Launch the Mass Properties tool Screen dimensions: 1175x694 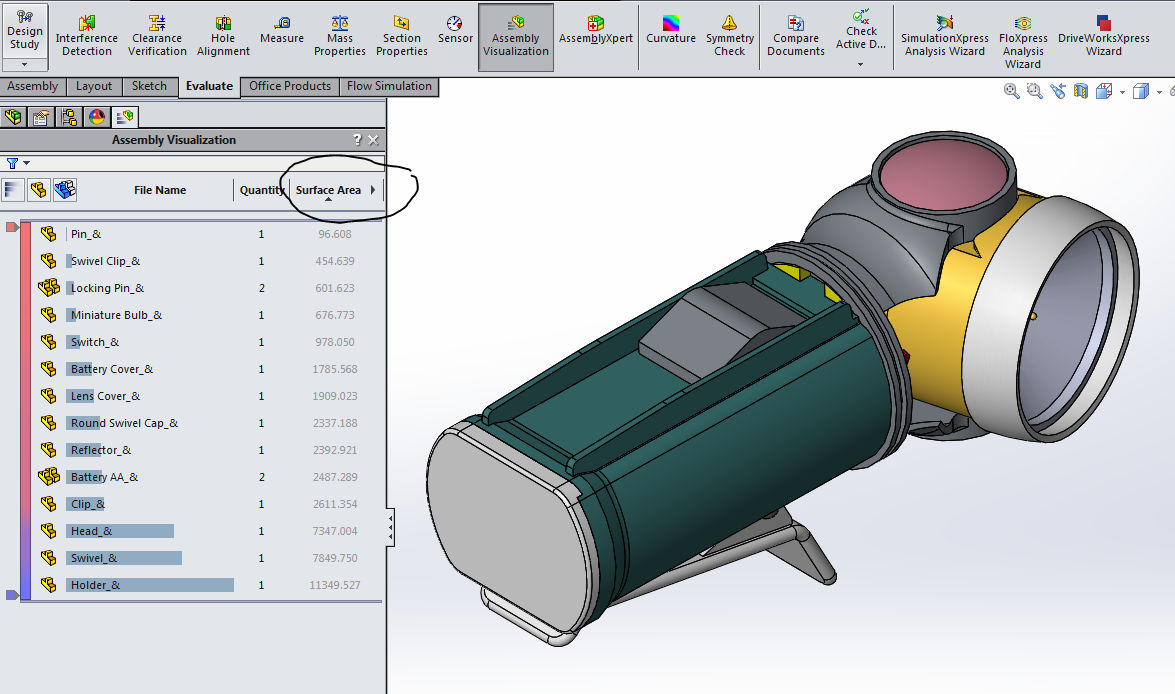click(x=339, y=36)
